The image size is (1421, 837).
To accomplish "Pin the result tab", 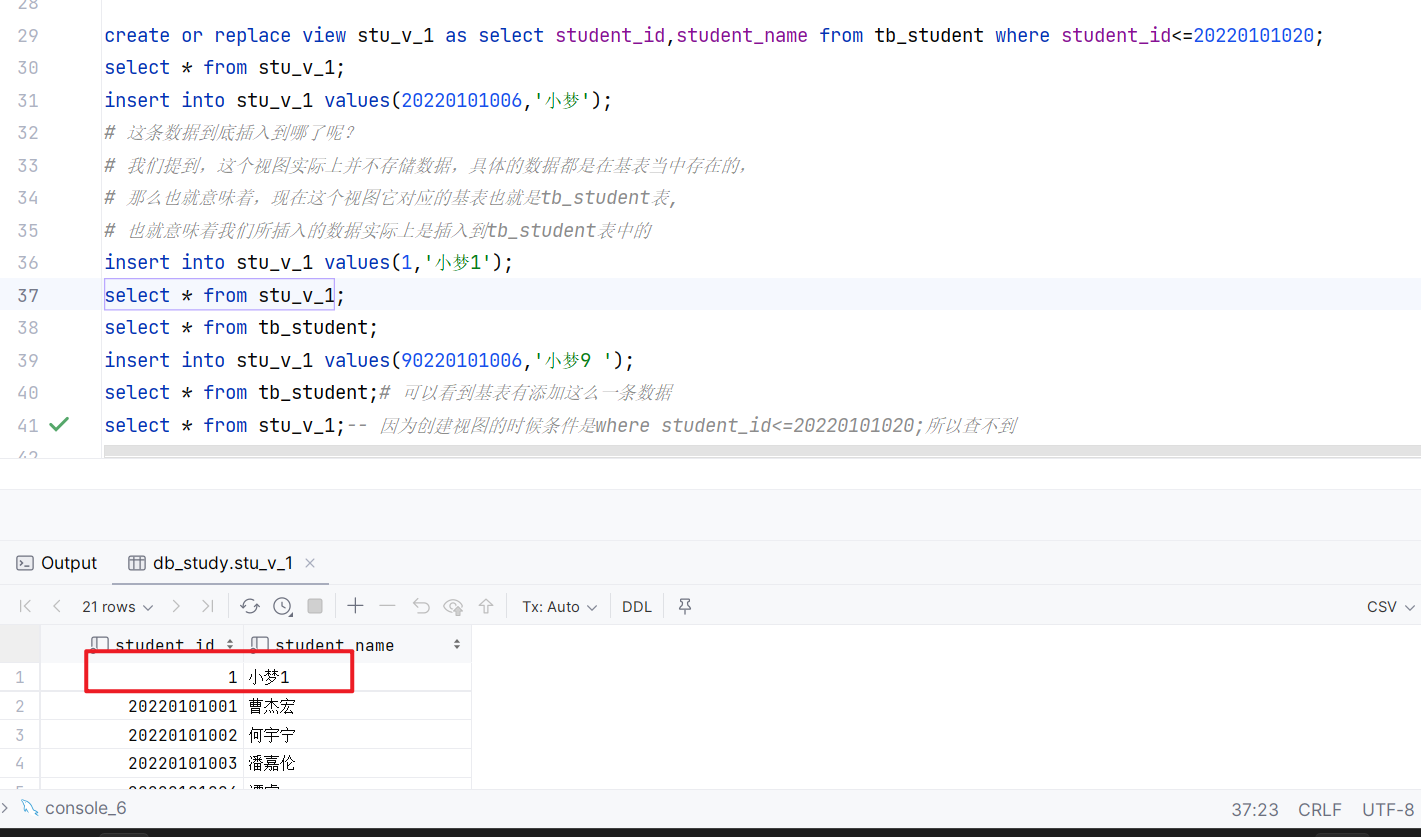I will point(685,606).
